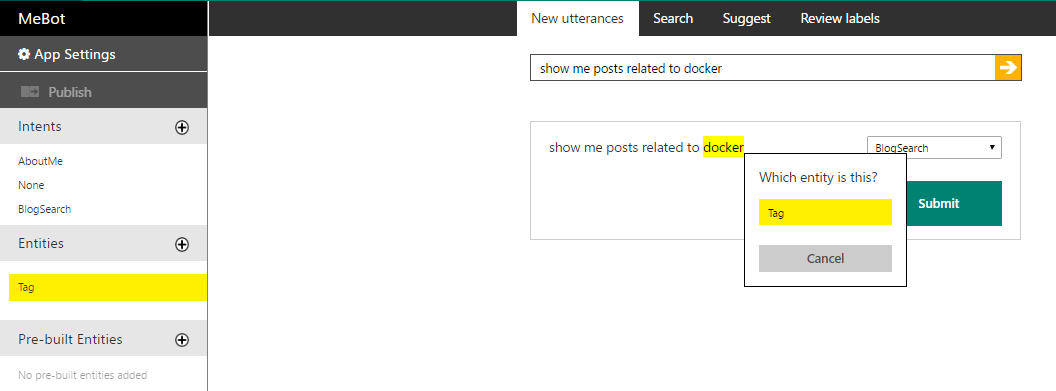Click the gear icon beside App Settings
The width and height of the screenshot is (1056, 391).
tap(24, 55)
